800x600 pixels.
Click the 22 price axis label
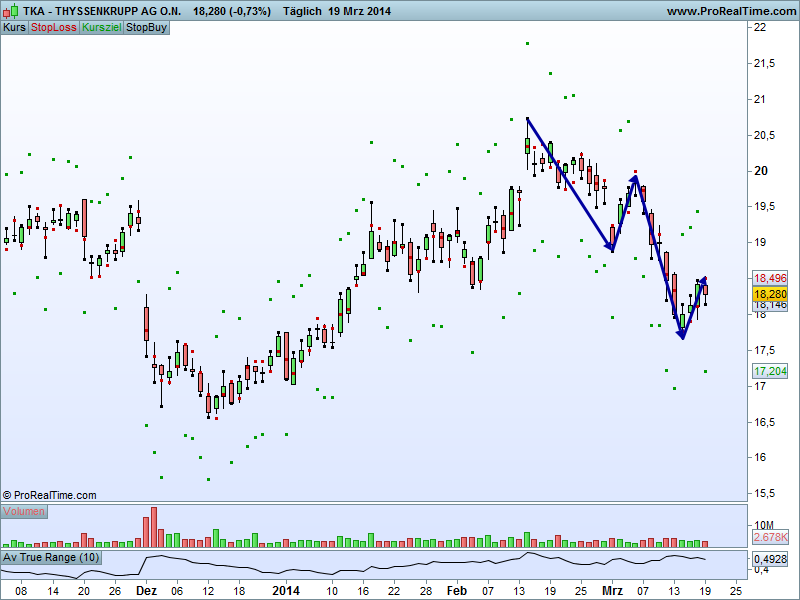tap(760, 28)
